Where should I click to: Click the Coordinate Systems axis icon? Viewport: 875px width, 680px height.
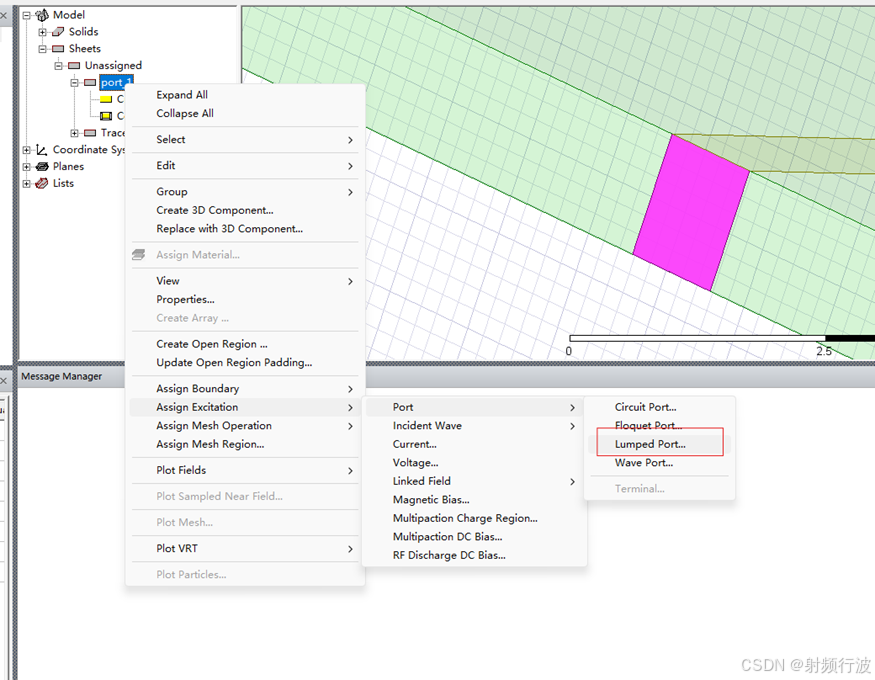[x=42, y=149]
